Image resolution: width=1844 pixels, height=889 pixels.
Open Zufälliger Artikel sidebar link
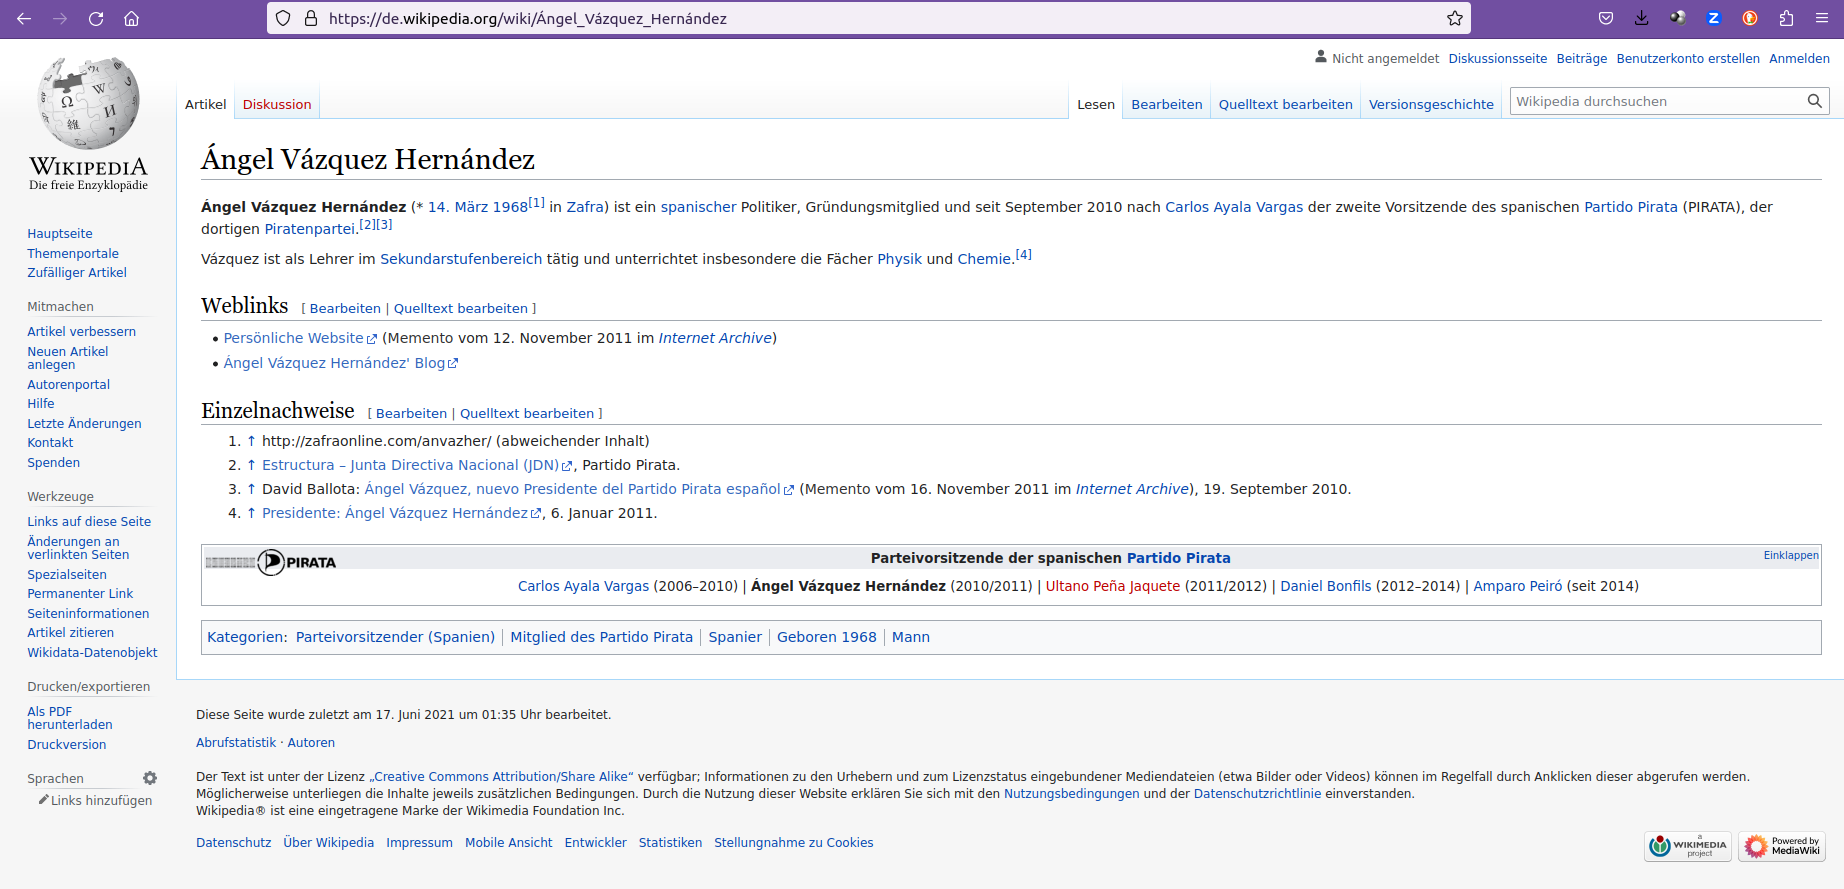point(77,273)
